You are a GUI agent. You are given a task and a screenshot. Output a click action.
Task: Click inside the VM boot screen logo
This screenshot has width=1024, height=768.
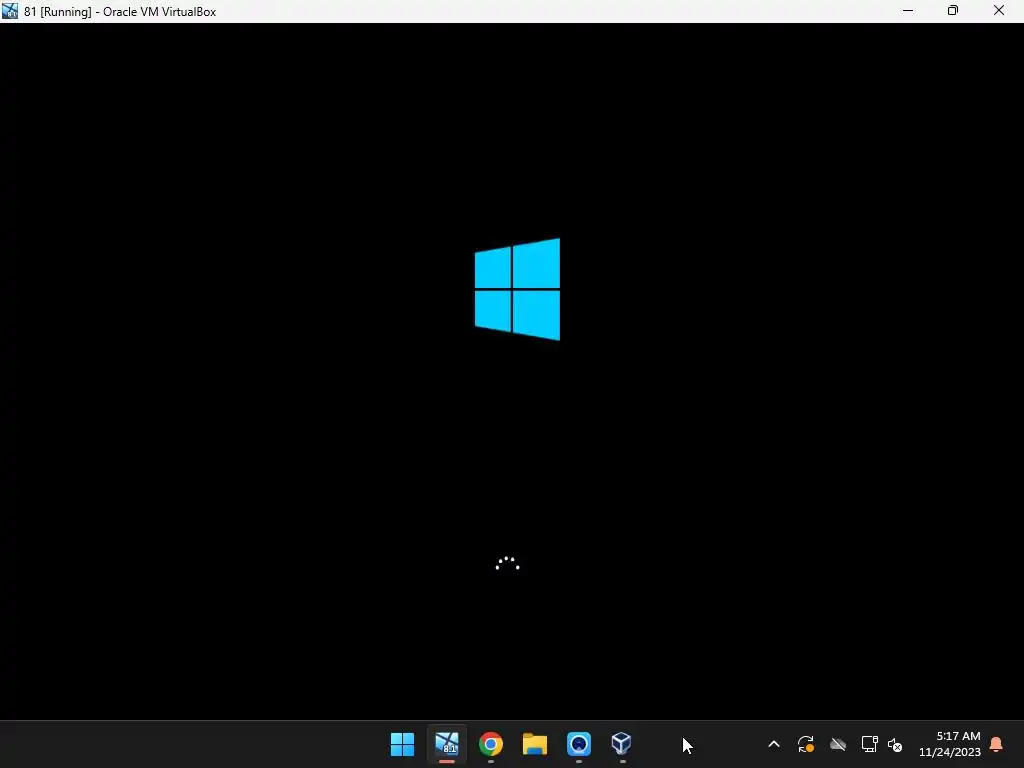point(517,289)
